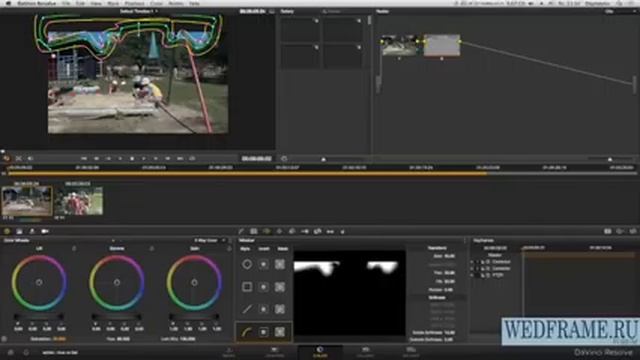Open the View menu in menu bar
The width and height of the screenshot is (640, 360).
(x=96, y=3)
